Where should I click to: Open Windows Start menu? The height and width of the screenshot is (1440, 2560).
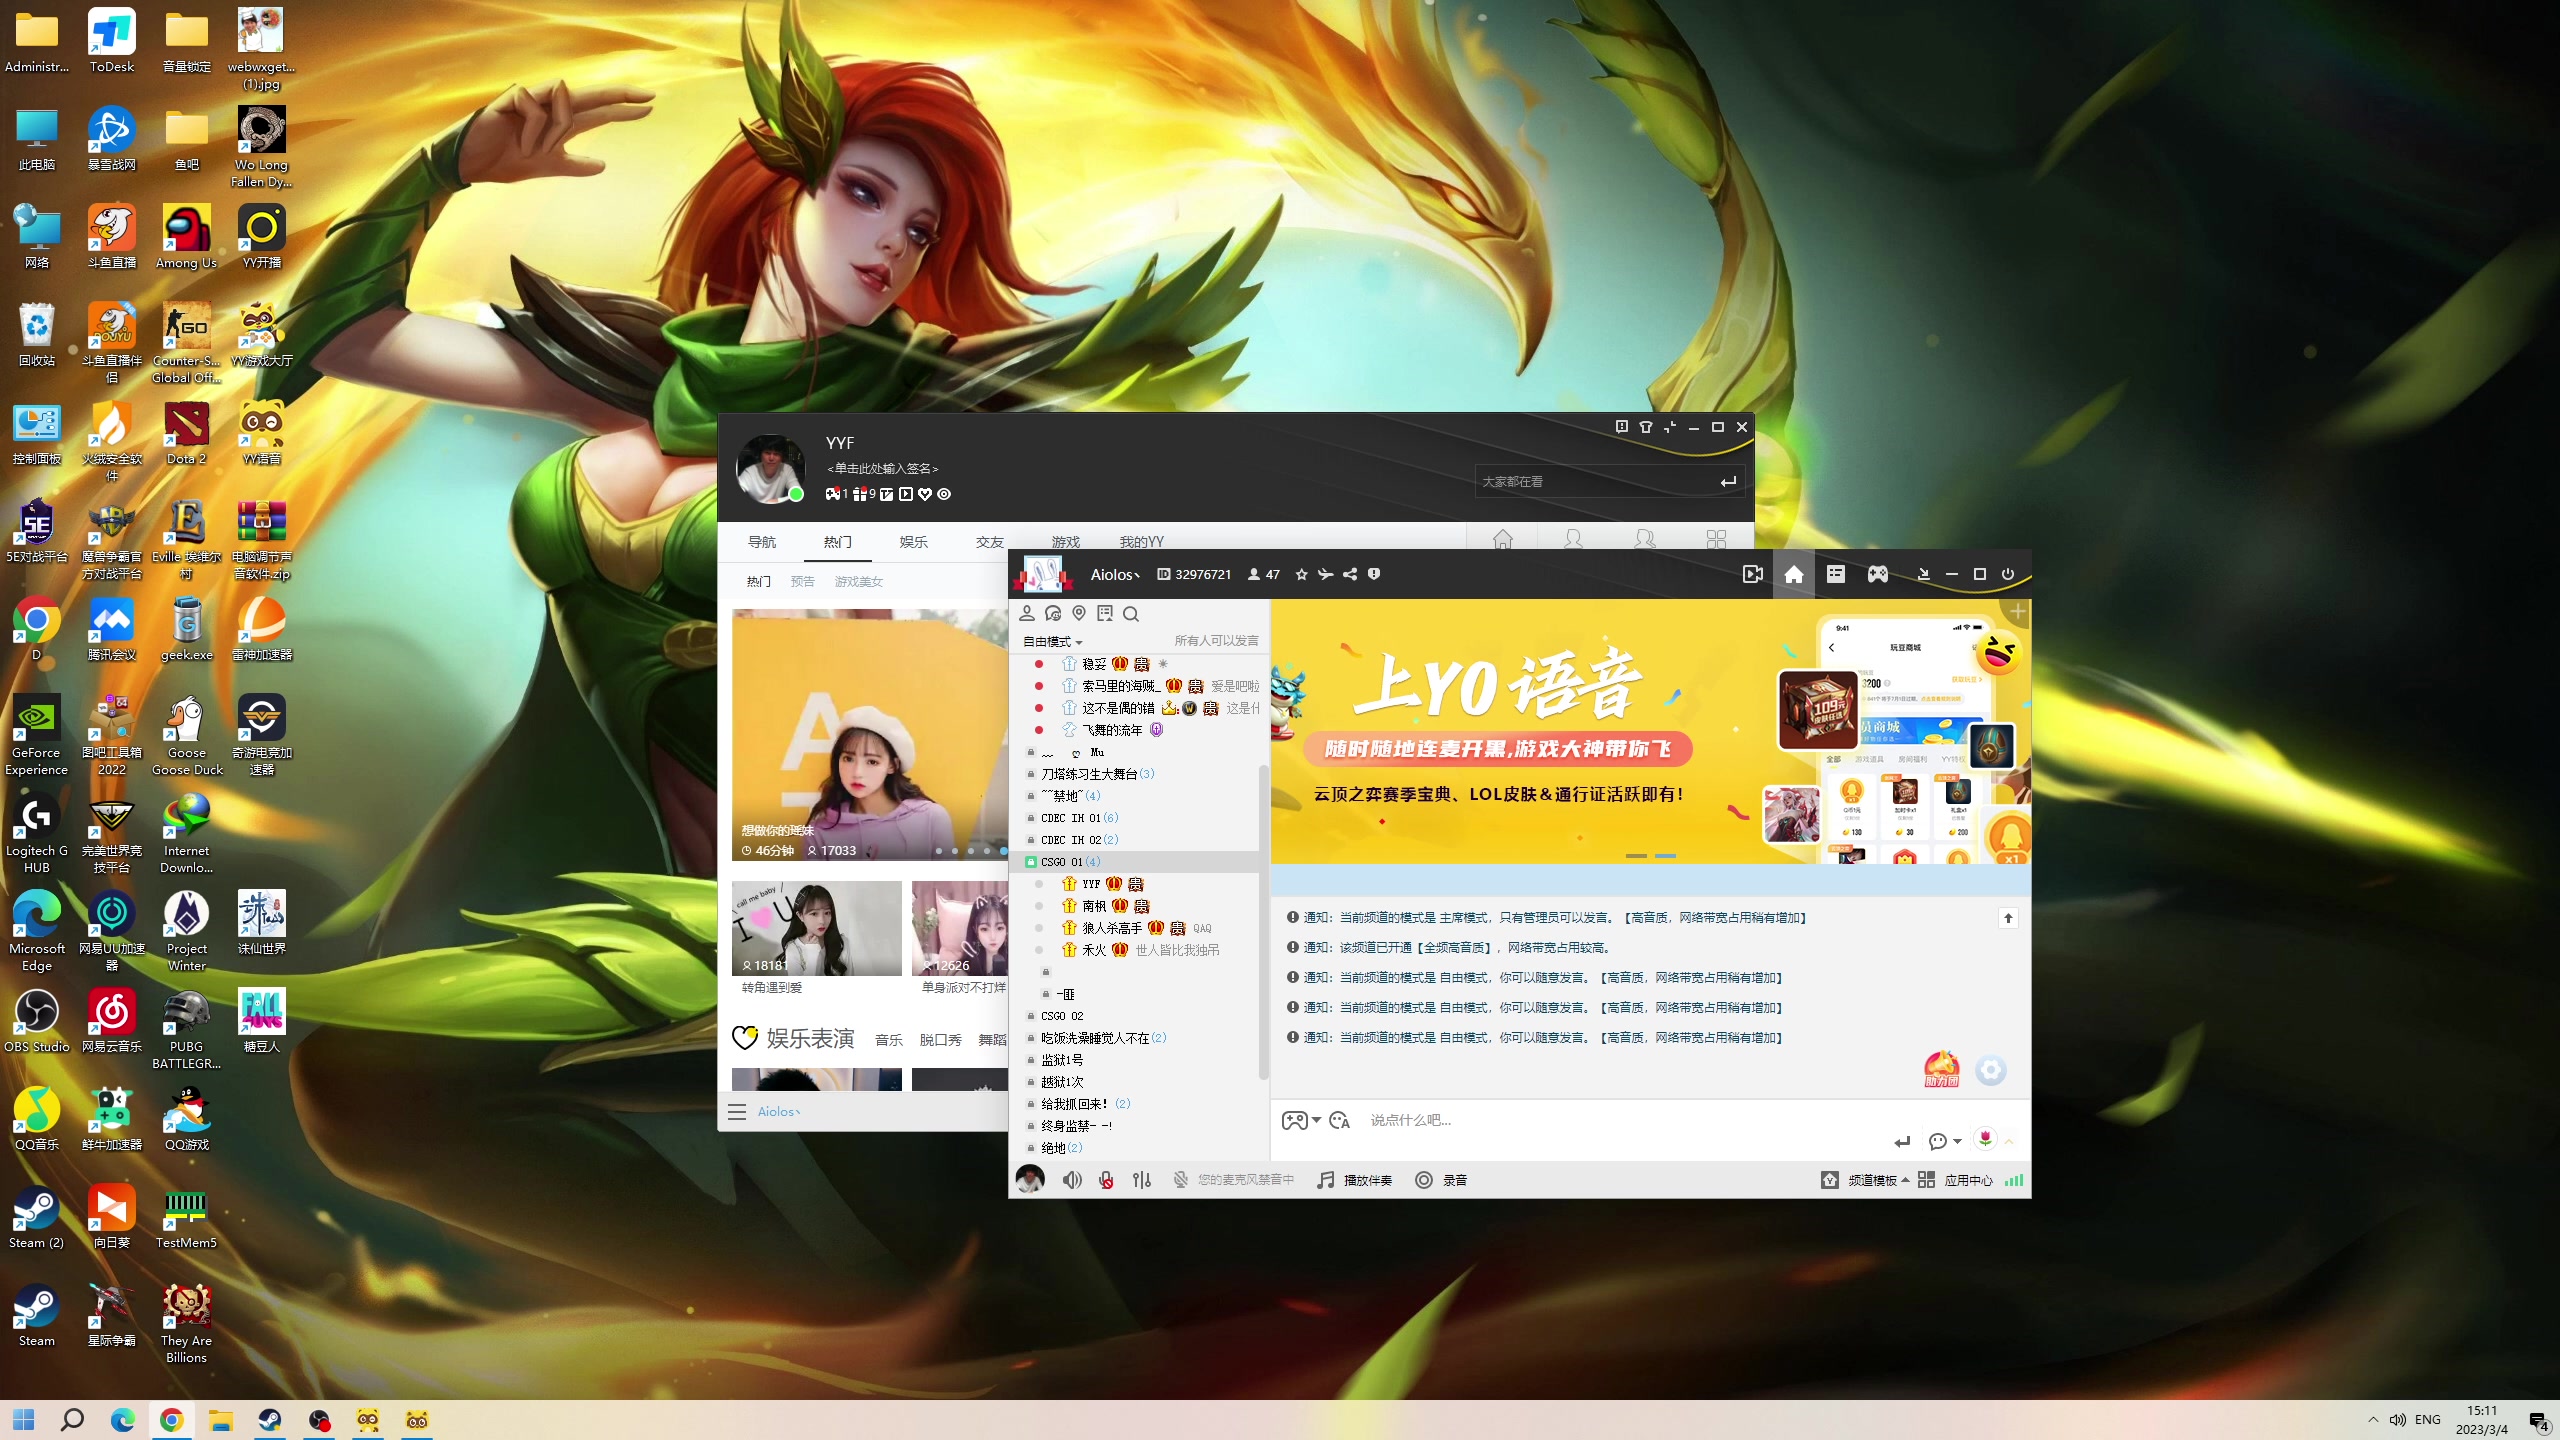pyautogui.click(x=24, y=1420)
